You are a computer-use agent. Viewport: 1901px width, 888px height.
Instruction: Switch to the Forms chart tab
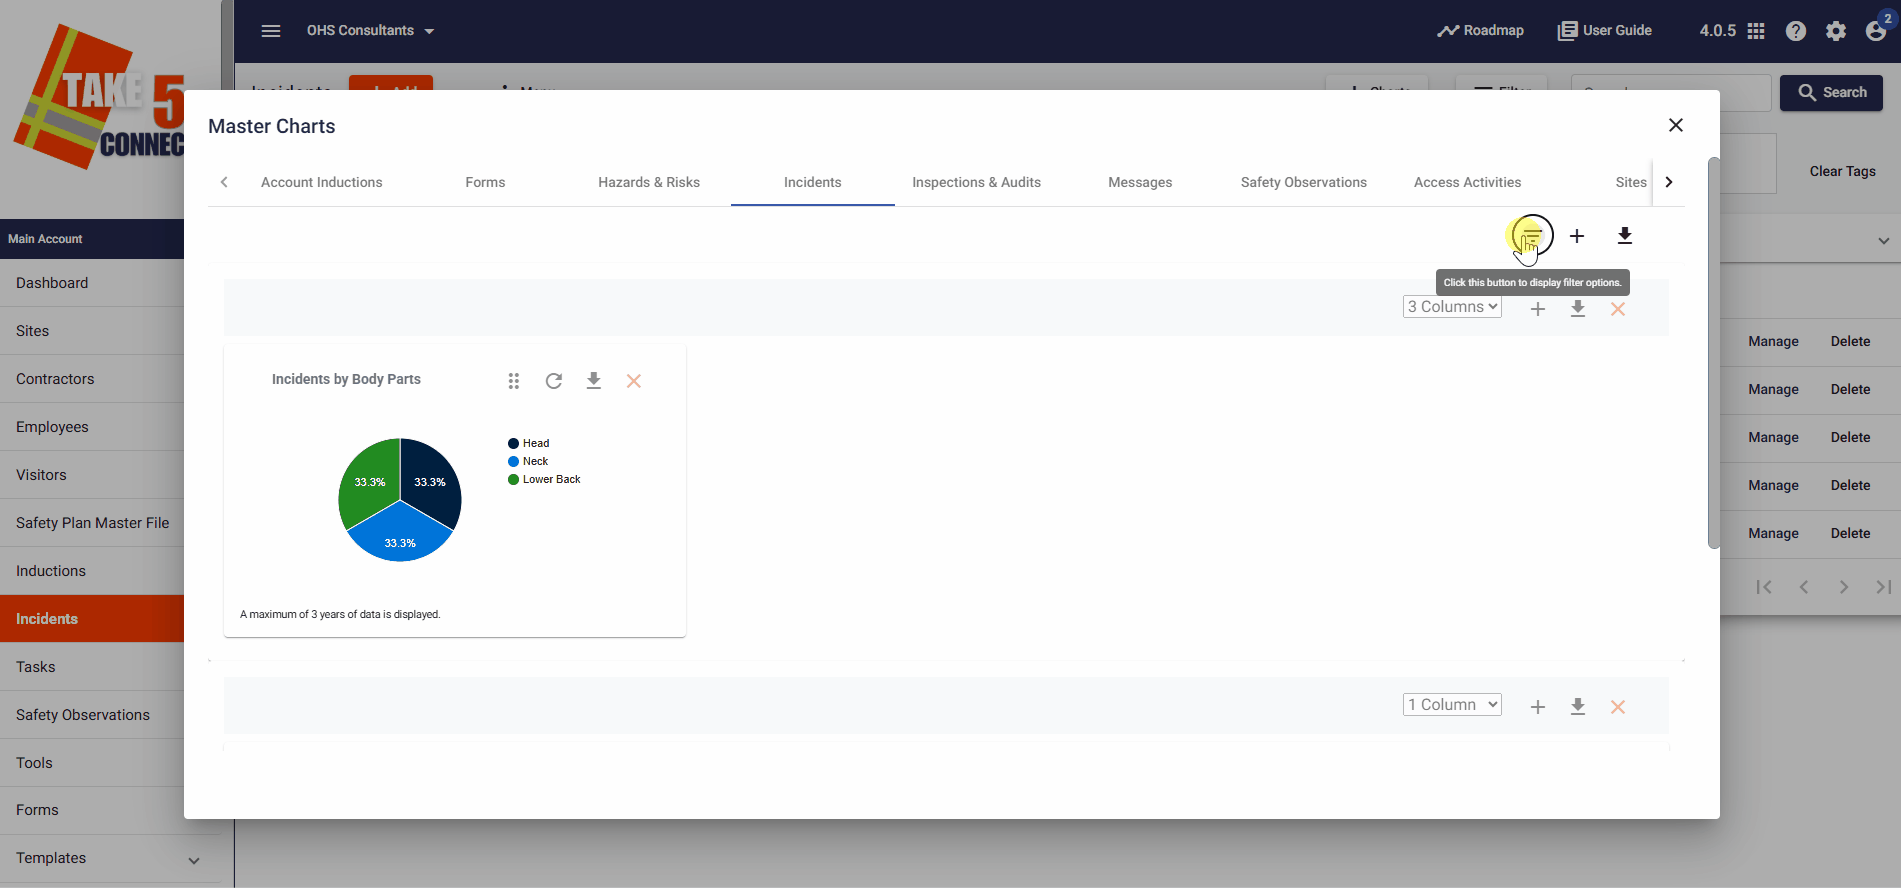485,182
